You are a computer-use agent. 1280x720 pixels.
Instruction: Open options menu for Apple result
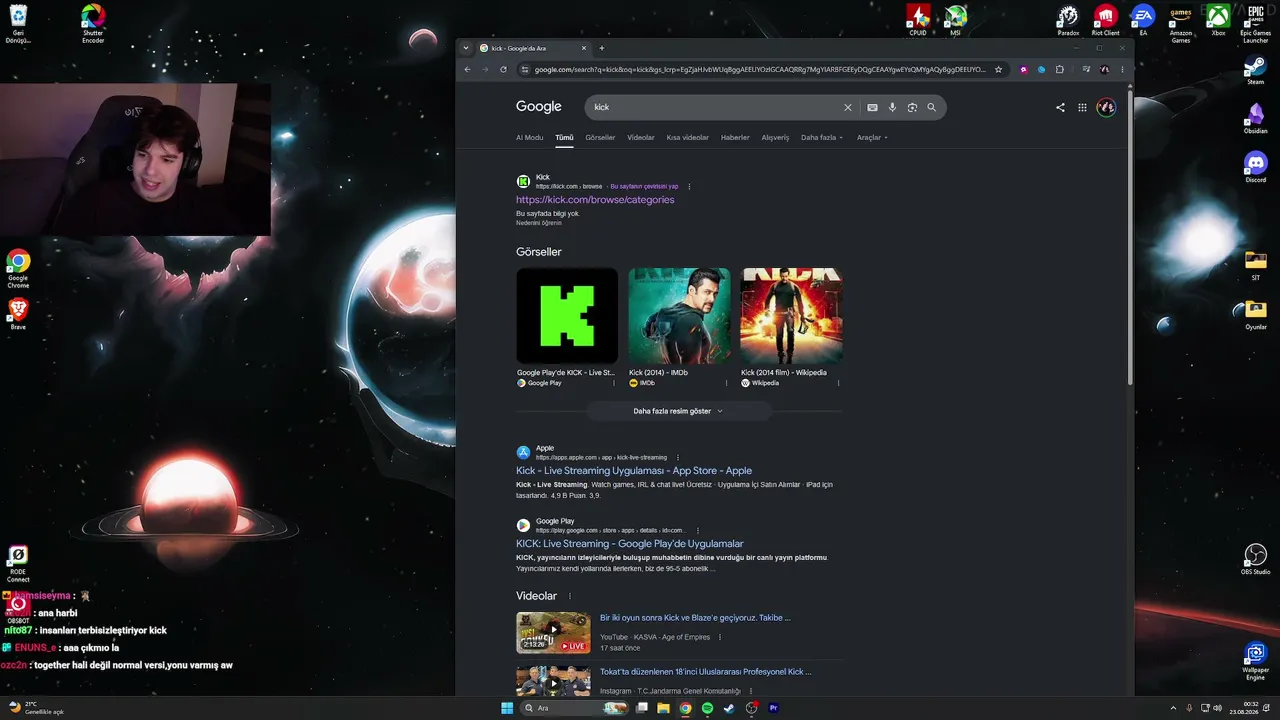coord(677,457)
